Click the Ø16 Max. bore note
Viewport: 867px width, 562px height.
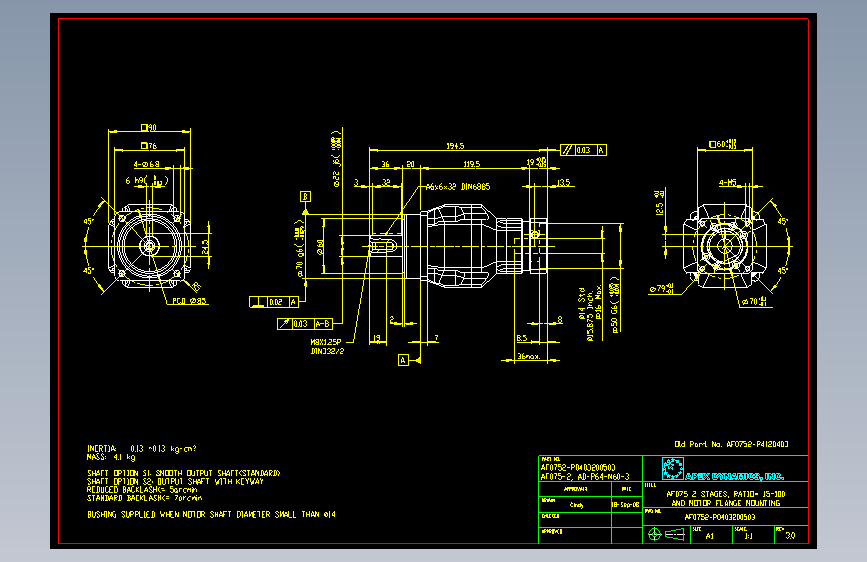click(598, 303)
